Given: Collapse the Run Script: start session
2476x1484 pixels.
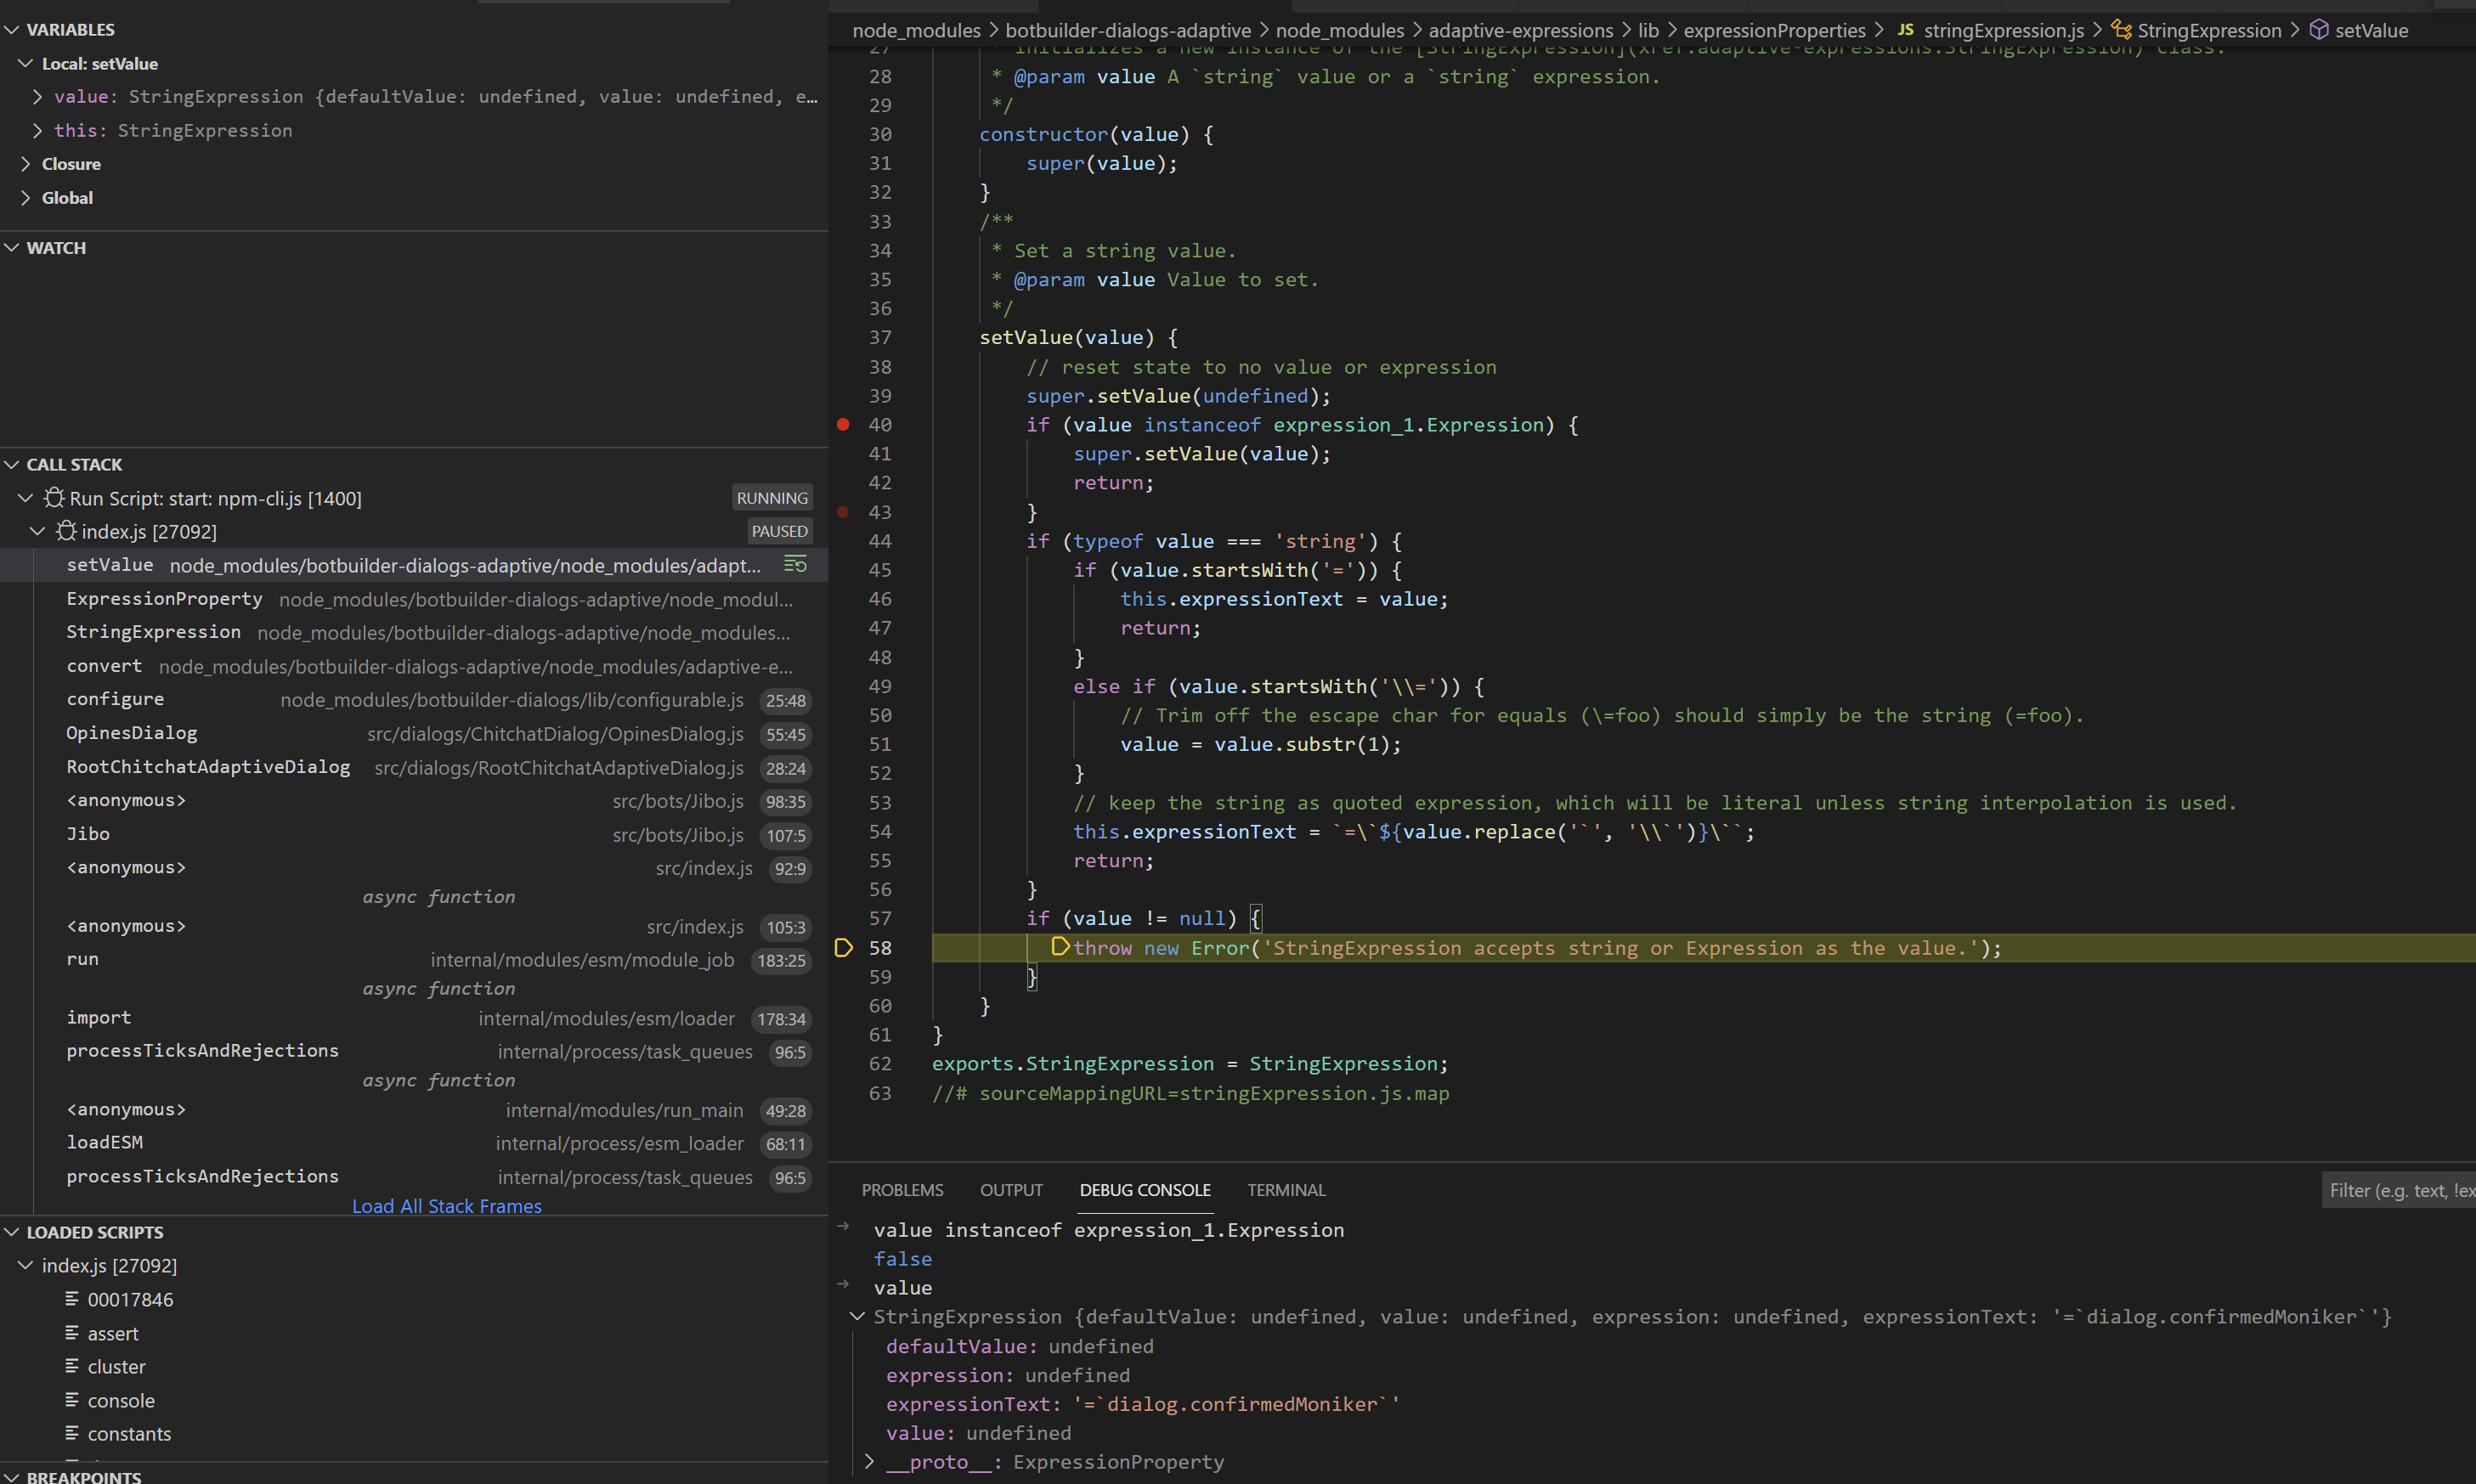Looking at the screenshot, I should (x=26, y=498).
